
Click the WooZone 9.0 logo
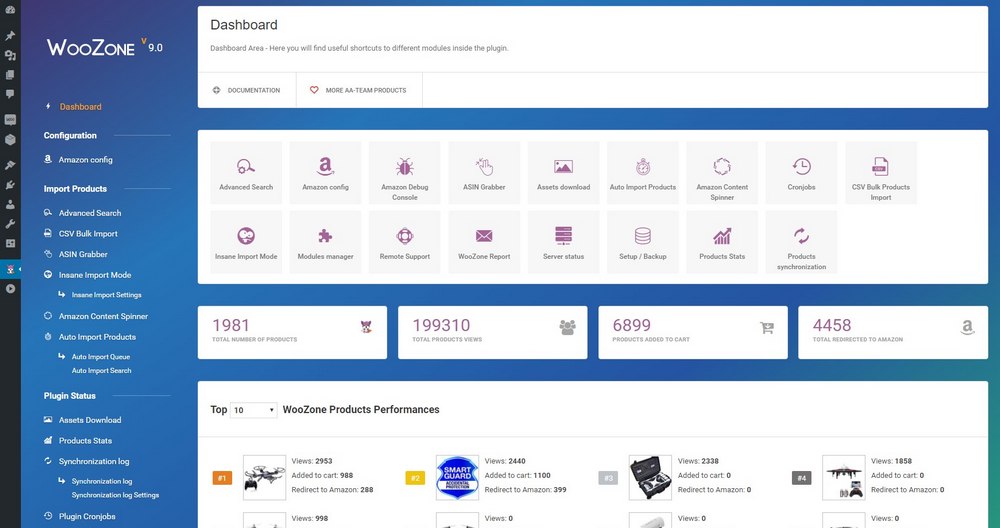tap(105, 47)
